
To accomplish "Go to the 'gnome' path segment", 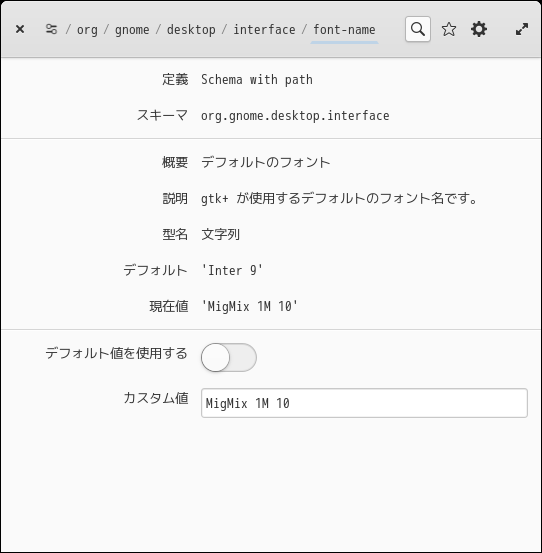I will (x=132, y=30).
